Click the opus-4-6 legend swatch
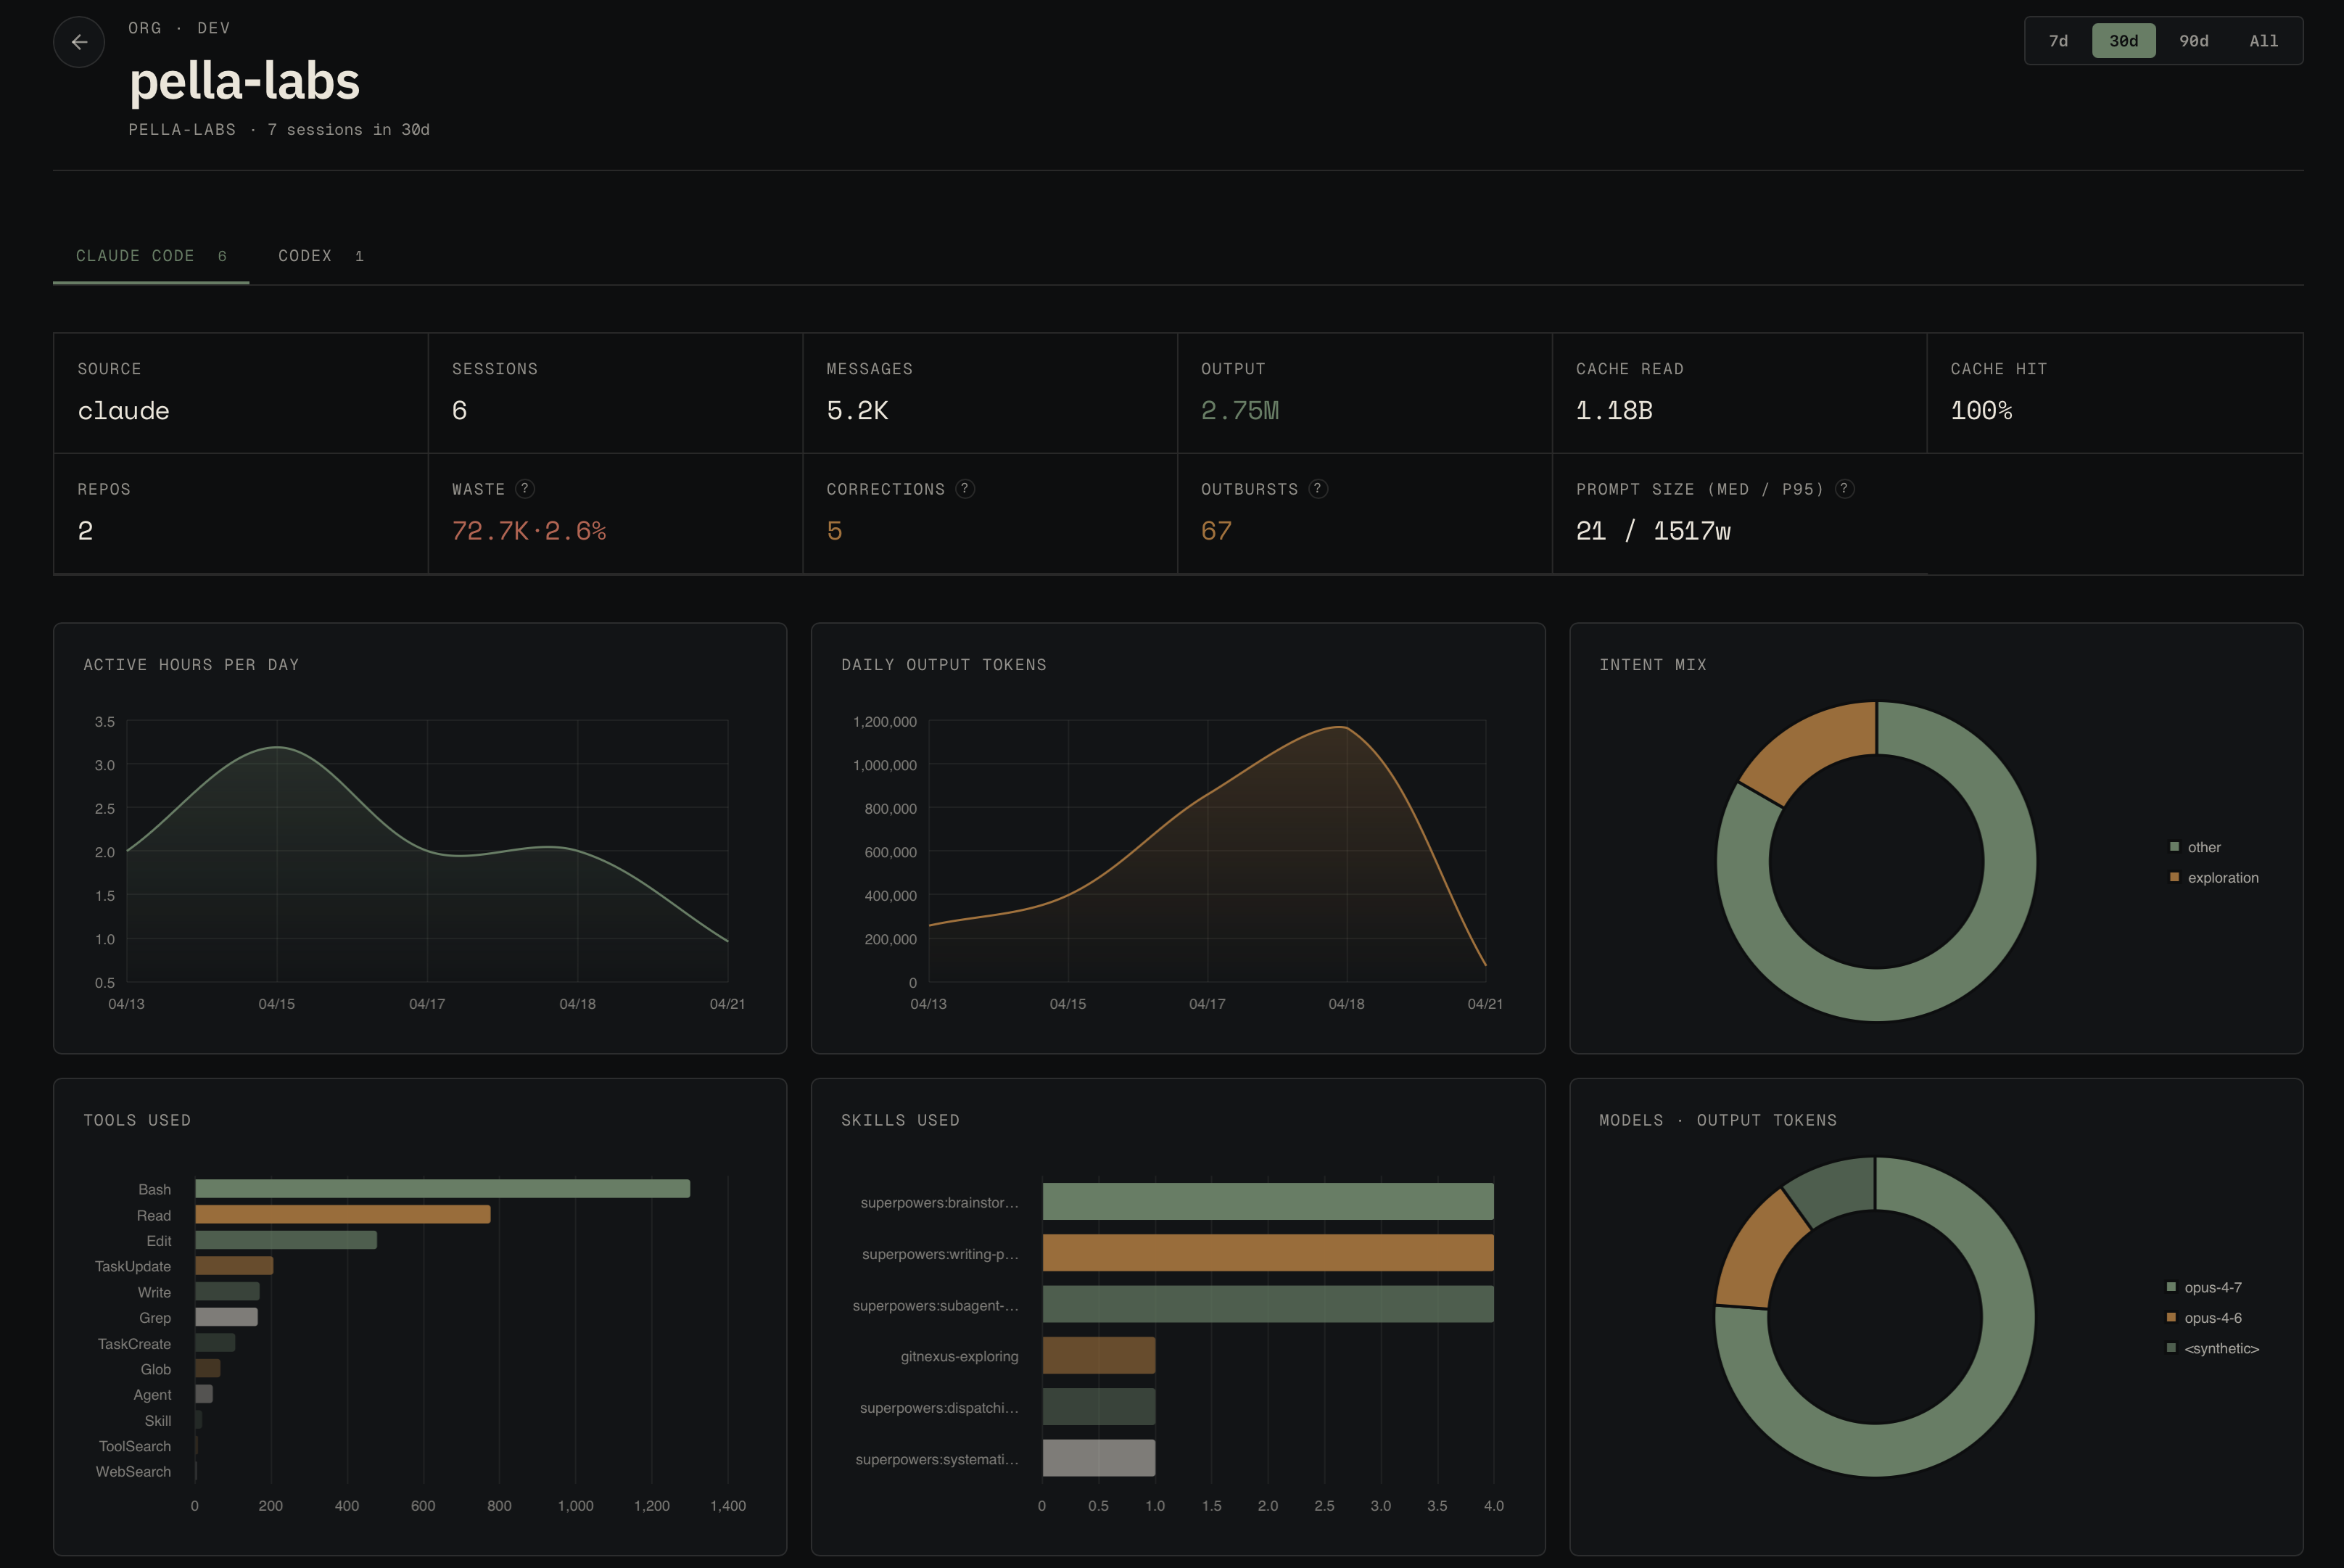2344x1568 pixels. pyautogui.click(x=2171, y=1317)
